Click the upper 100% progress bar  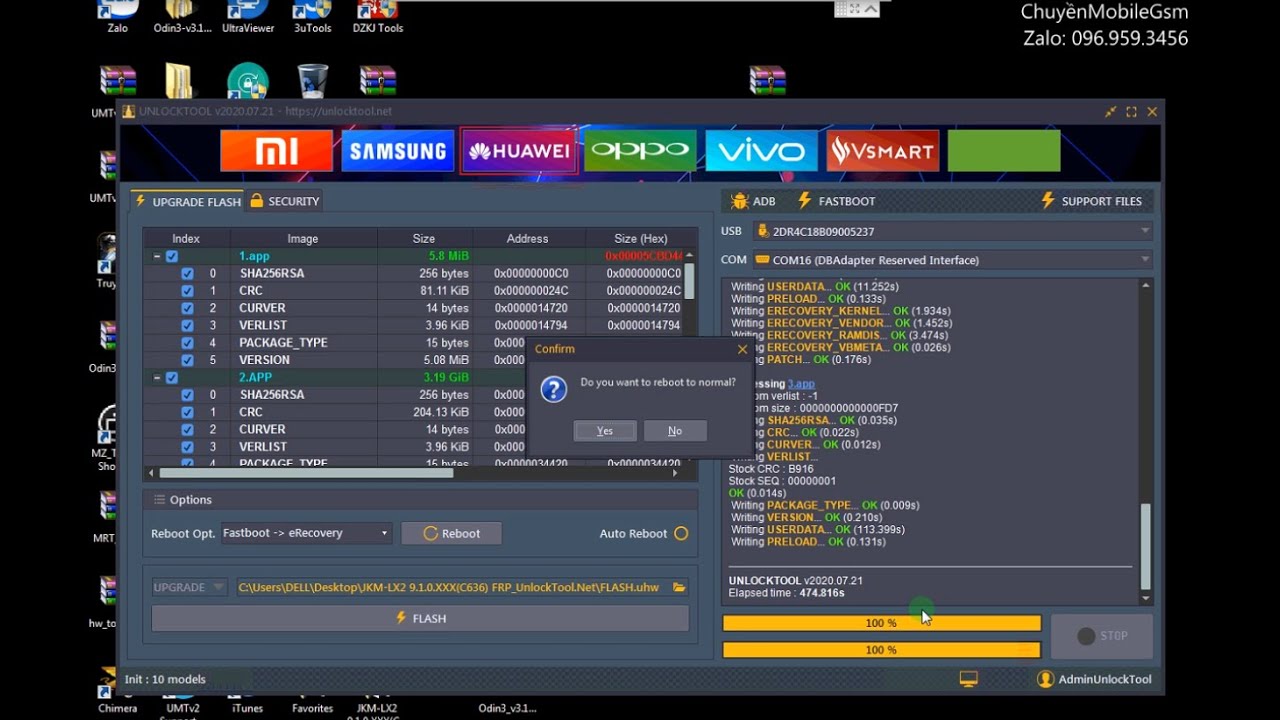(x=881, y=623)
